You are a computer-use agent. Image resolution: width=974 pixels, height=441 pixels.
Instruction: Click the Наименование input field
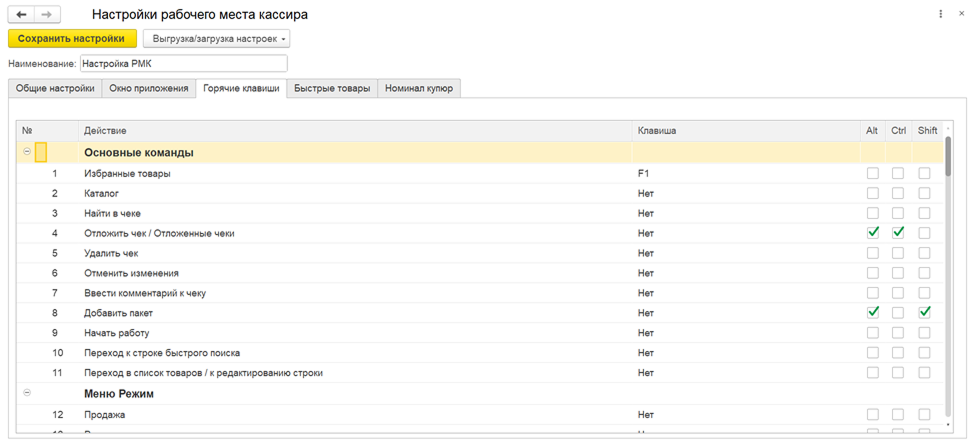[x=184, y=63]
